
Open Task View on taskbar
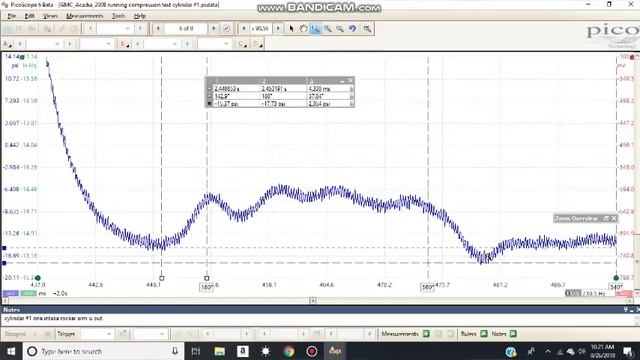196,351
